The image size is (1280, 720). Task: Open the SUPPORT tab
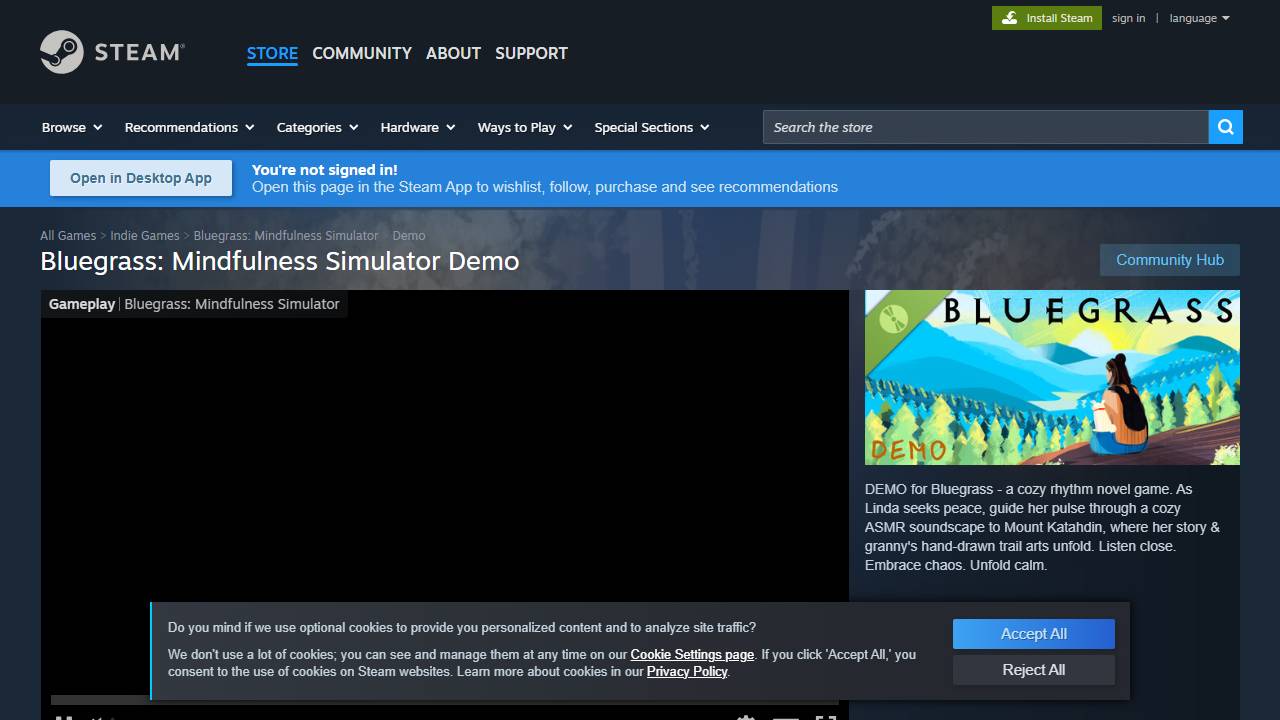coord(531,53)
